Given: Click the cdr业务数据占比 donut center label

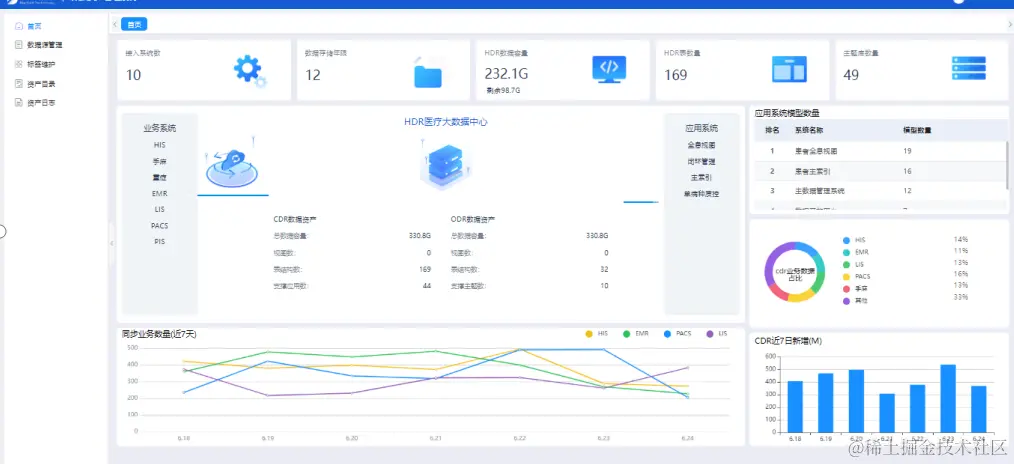Looking at the screenshot, I should point(794,274).
